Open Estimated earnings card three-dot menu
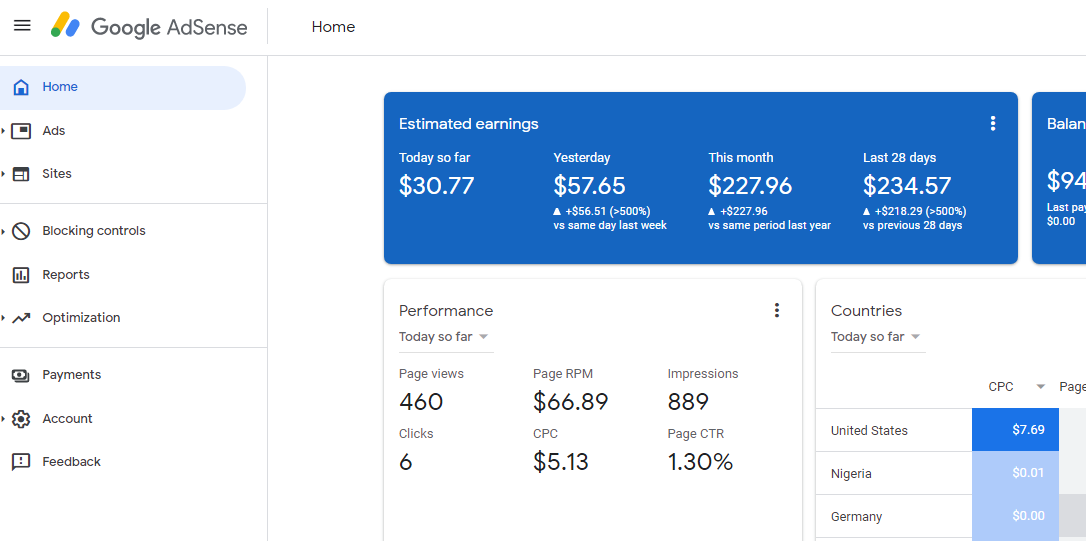Screen dimensions: 1086x541 (x=992, y=124)
